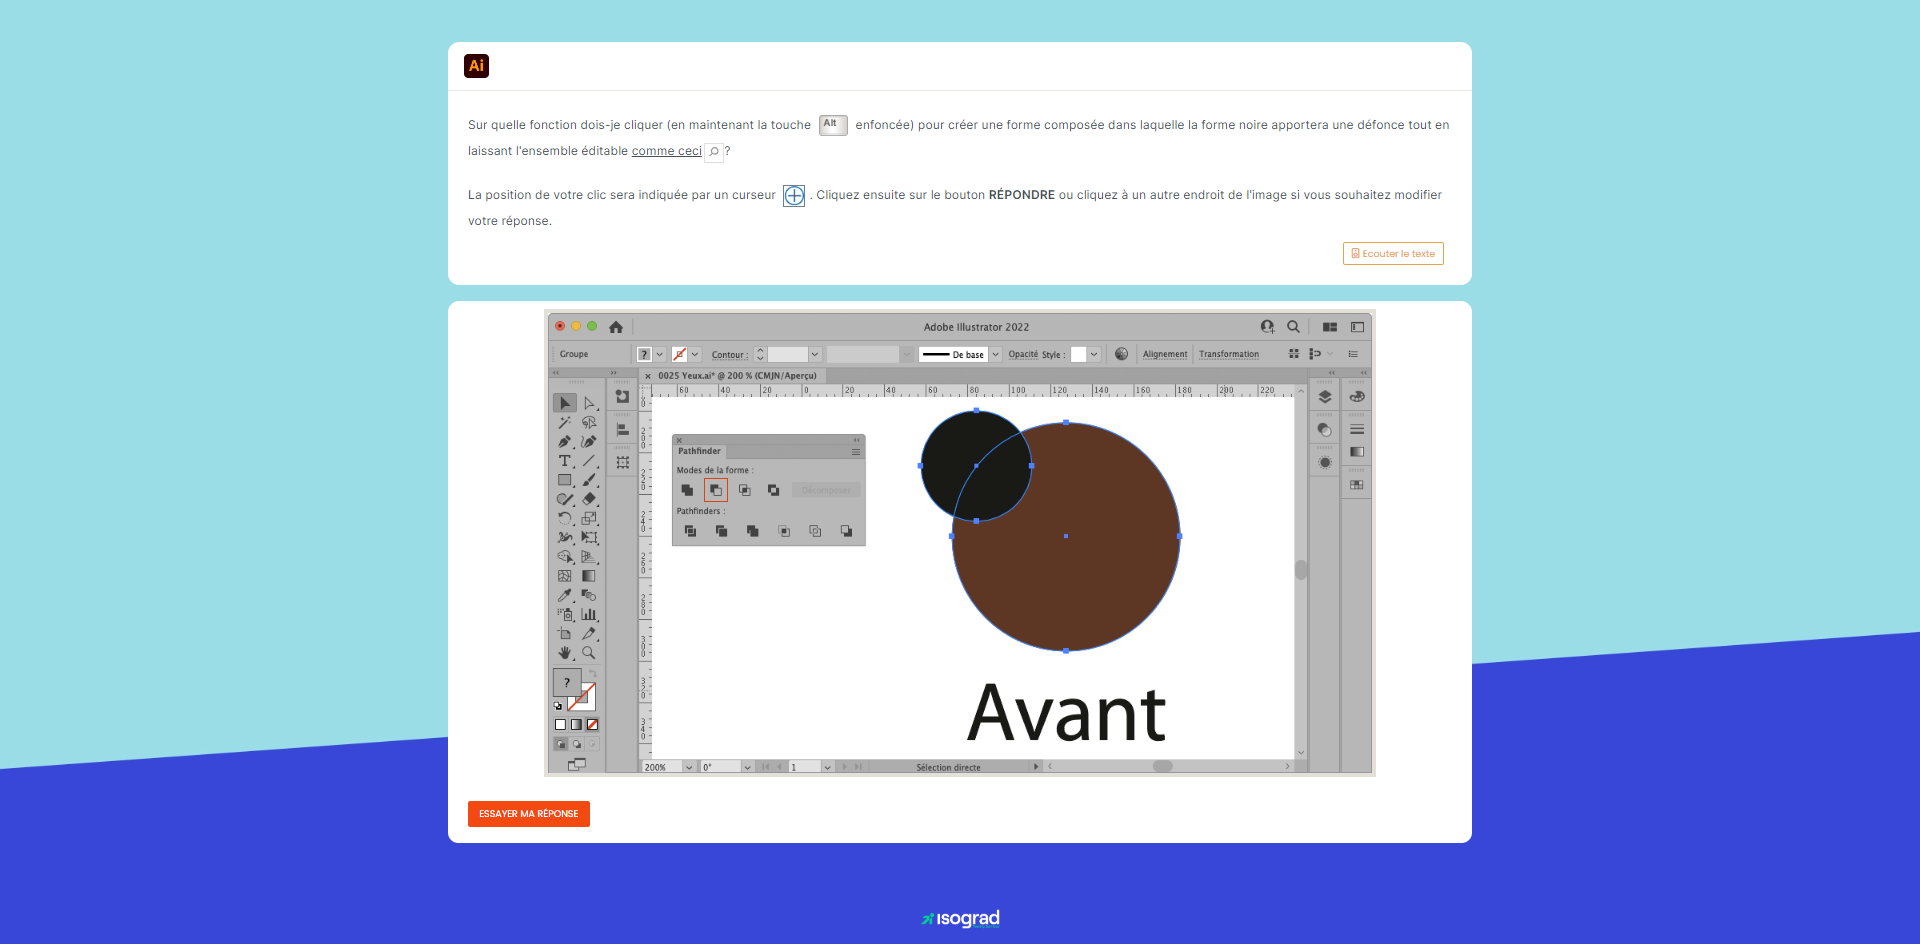
Task: Click the Réunion shape mode in Pathfinder
Action: (x=687, y=490)
